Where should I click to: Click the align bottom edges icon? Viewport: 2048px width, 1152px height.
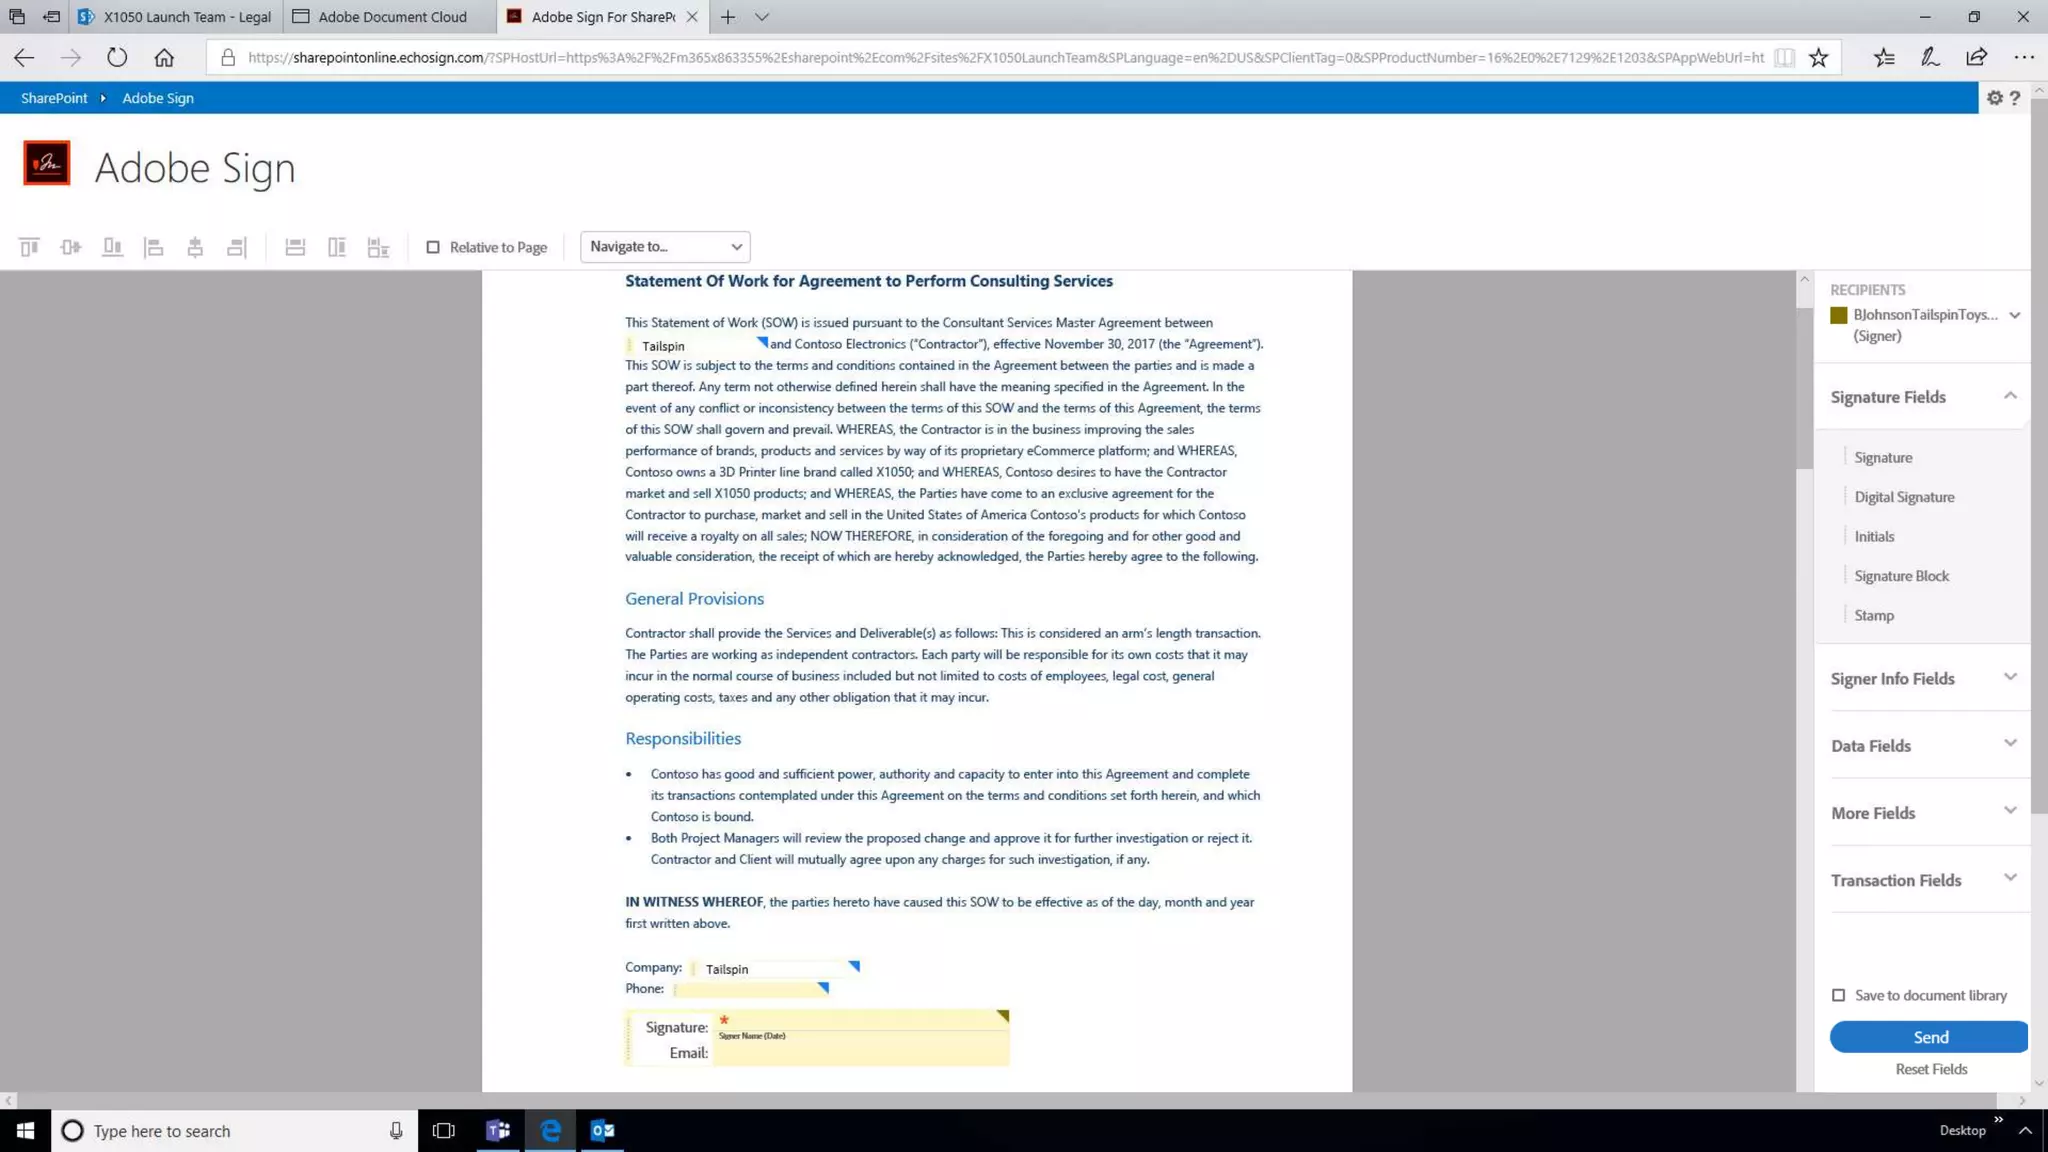click(x=112, y=247)
